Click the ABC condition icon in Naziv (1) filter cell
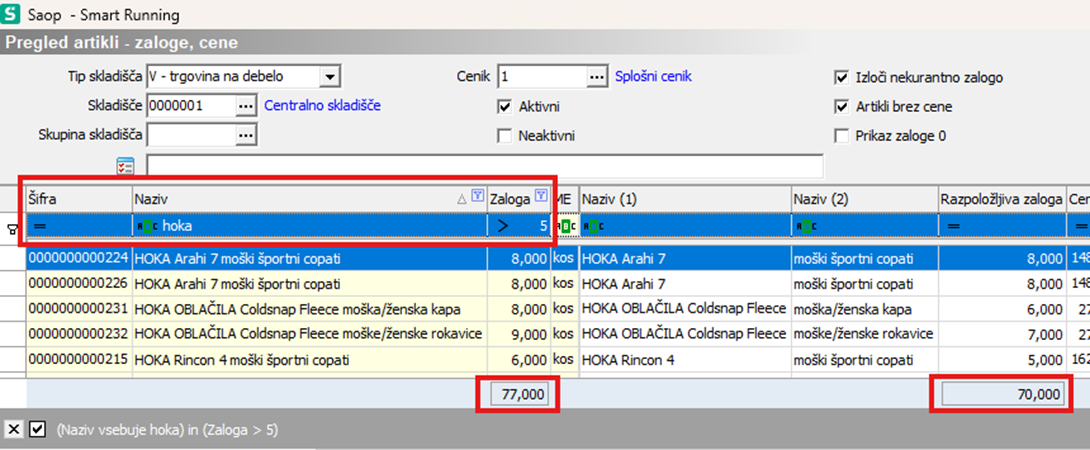The image size is (1090, 450). point(596,226)
